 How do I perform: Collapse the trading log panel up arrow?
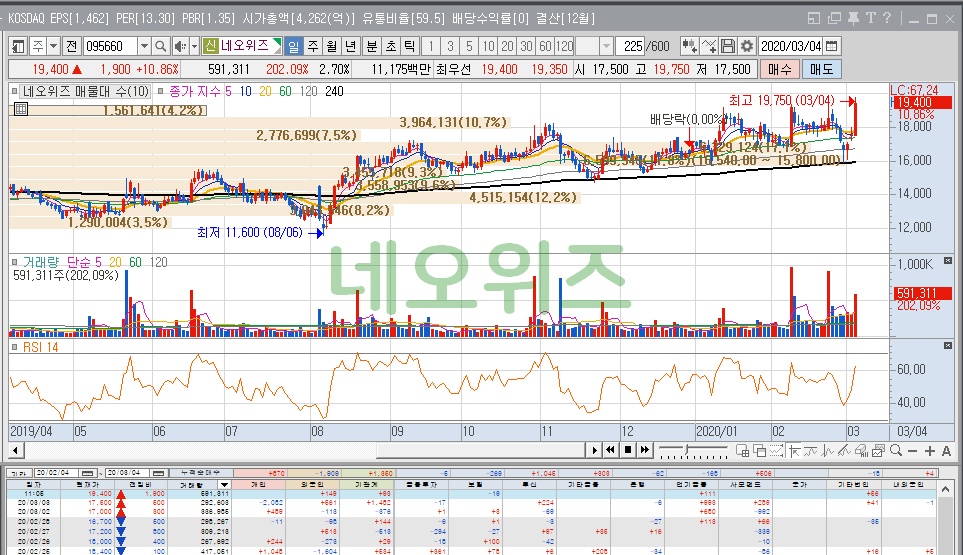(946, 489)
